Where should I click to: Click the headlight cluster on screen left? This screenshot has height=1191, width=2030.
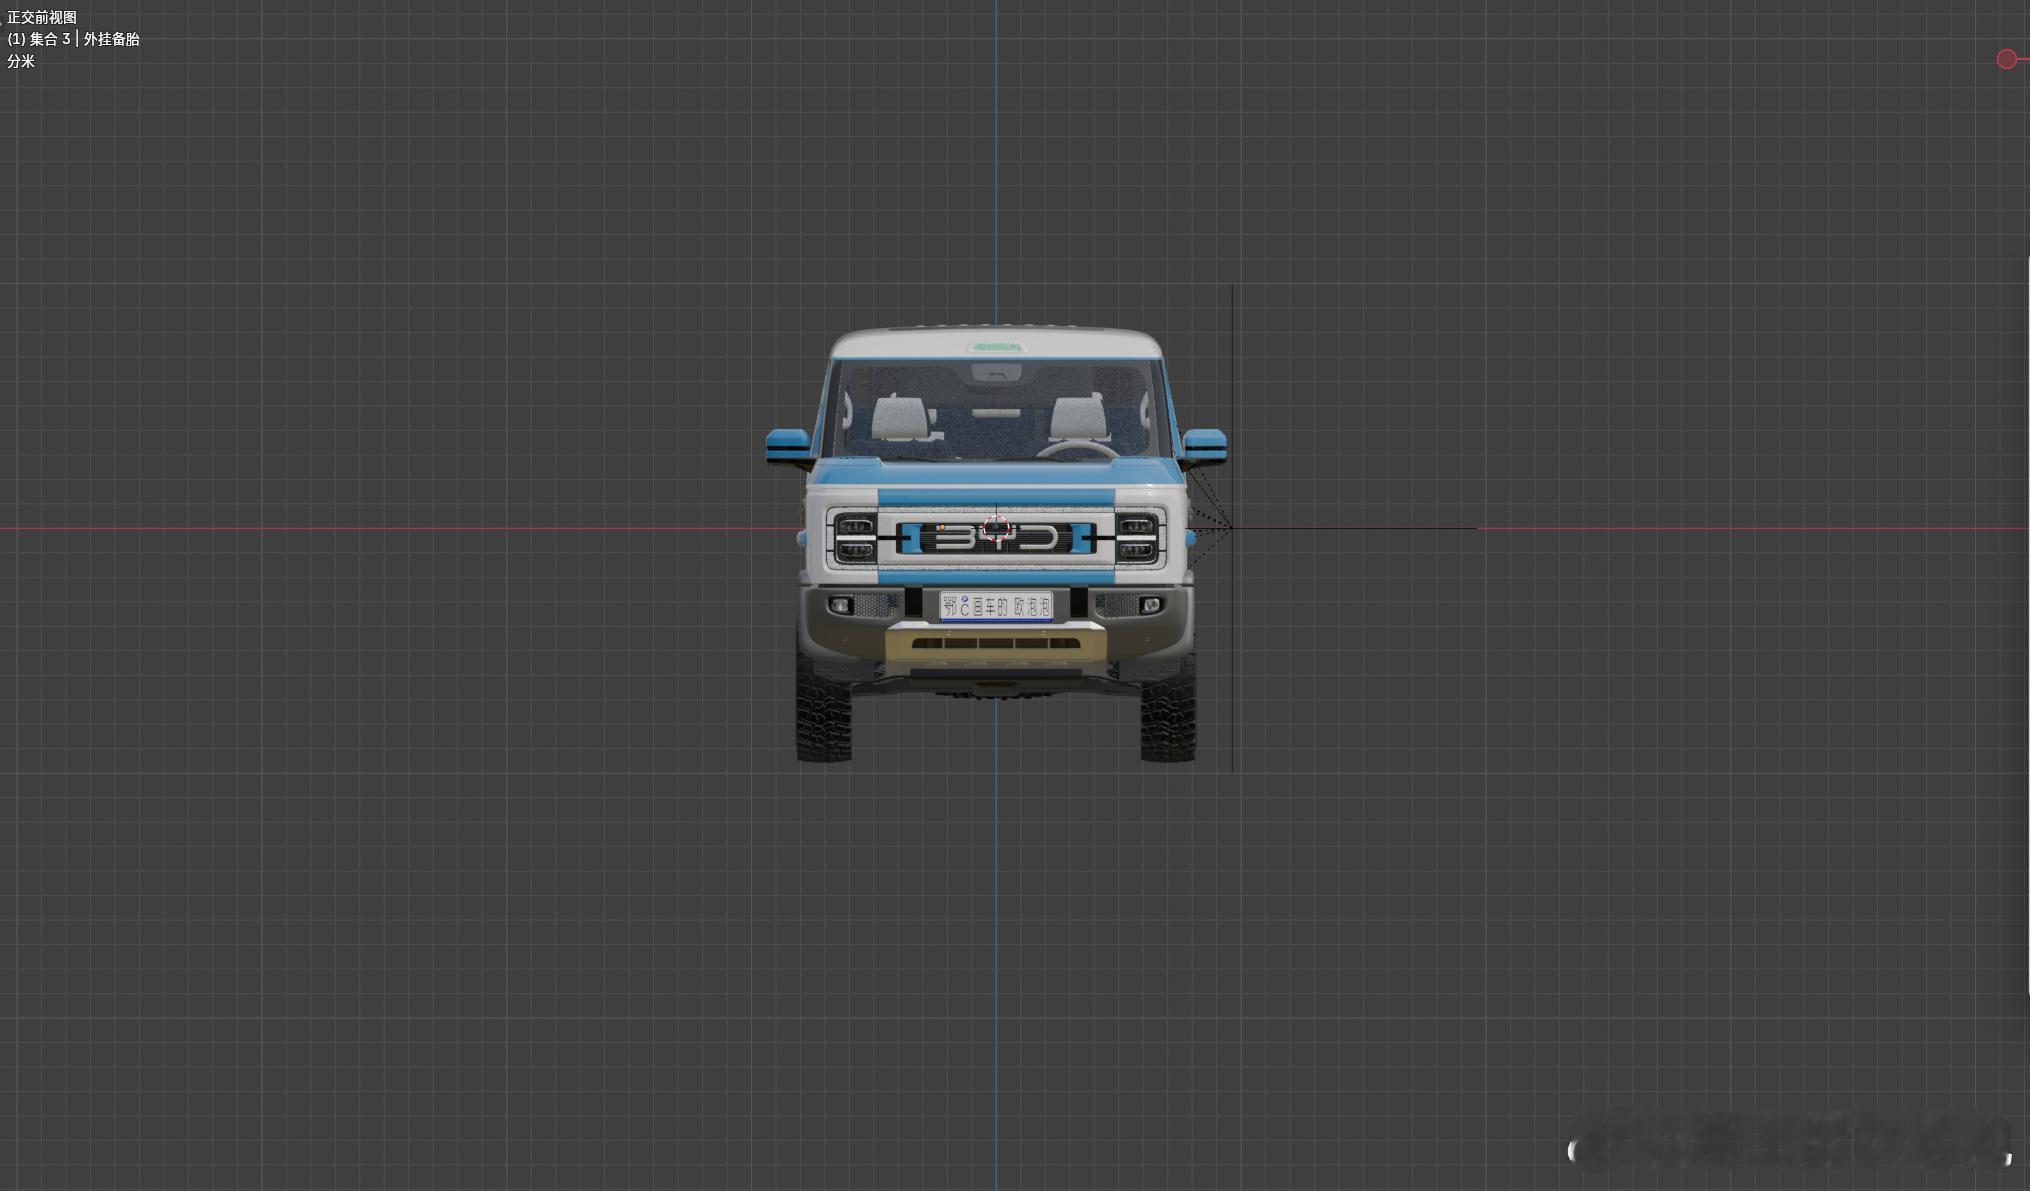point(854,537)
